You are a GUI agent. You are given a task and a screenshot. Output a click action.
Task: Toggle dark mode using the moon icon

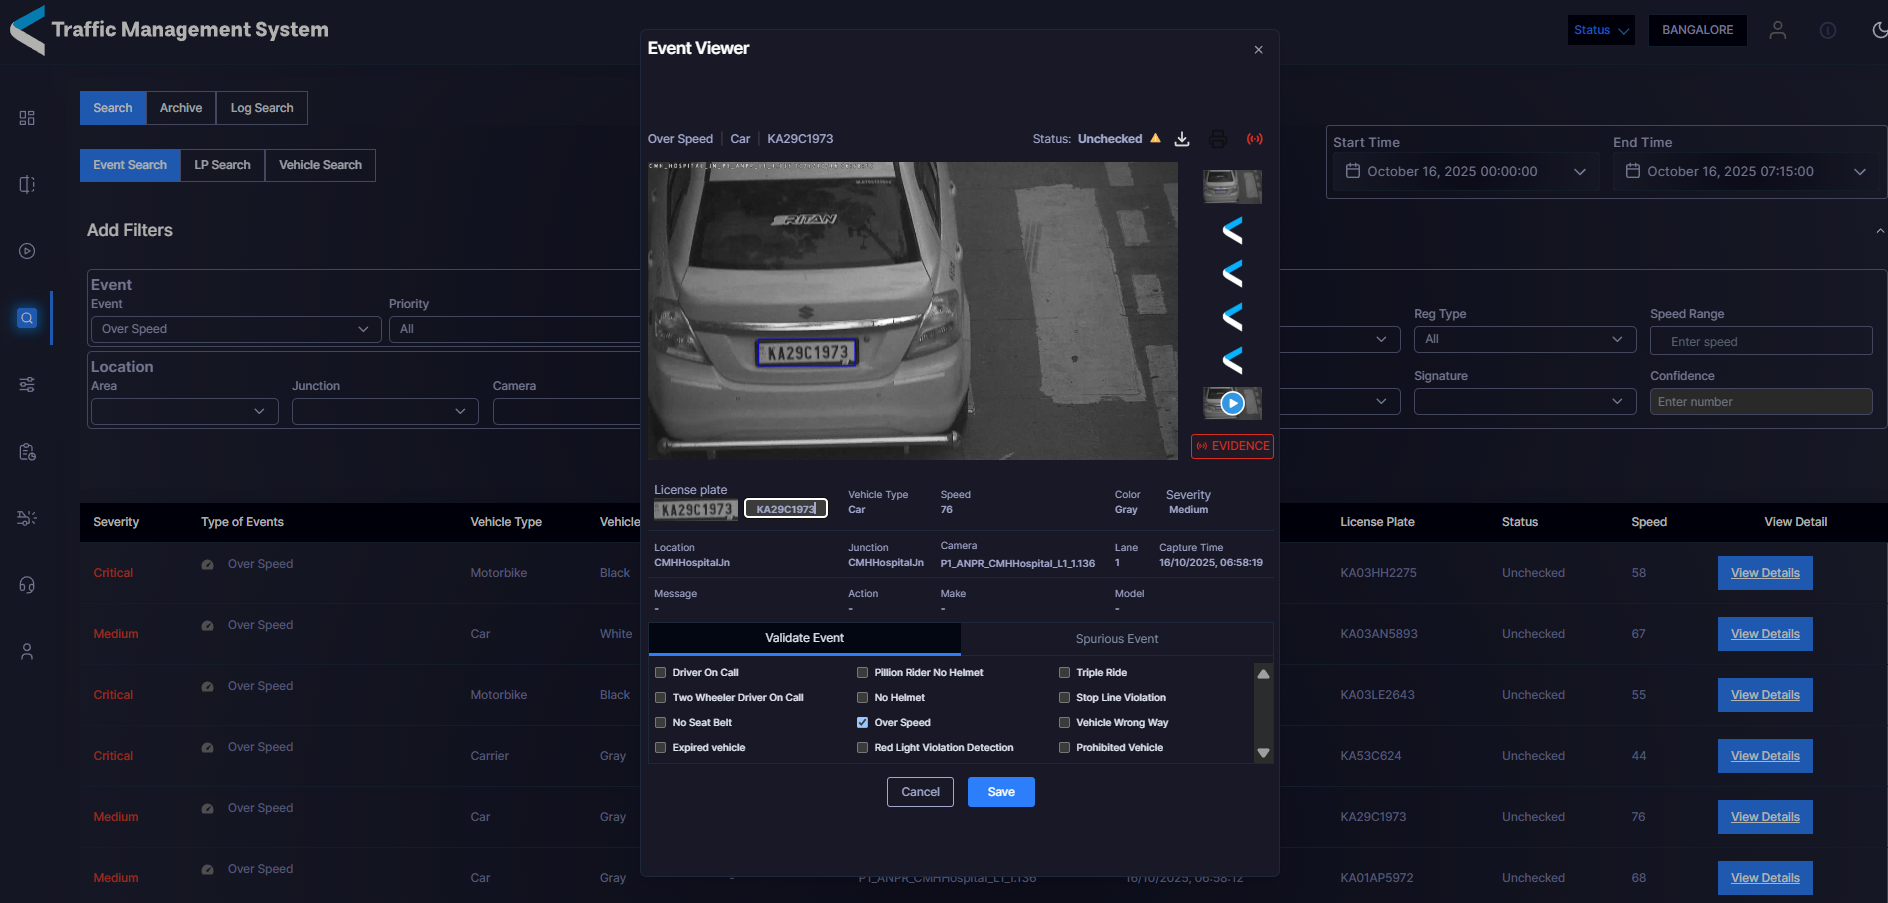click(1879, 30)
